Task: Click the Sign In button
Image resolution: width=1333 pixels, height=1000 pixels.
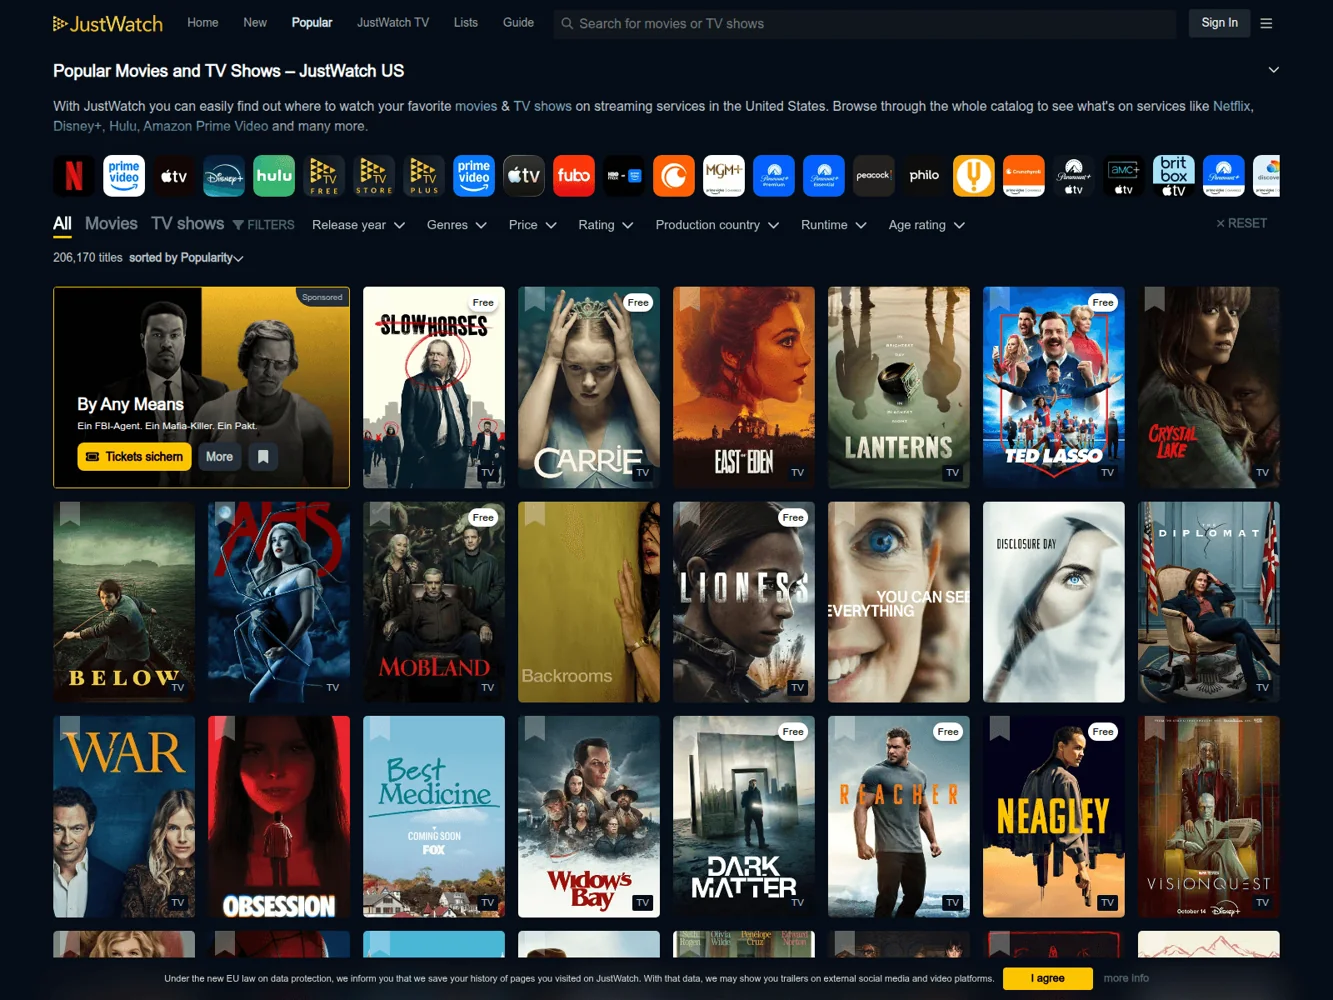Action: click(1219, 23)
